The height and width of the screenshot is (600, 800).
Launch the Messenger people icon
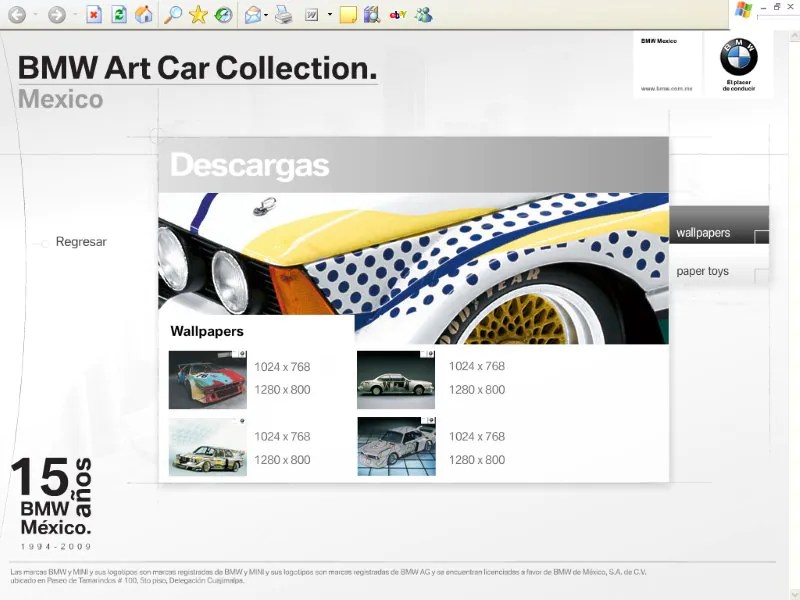423,15
